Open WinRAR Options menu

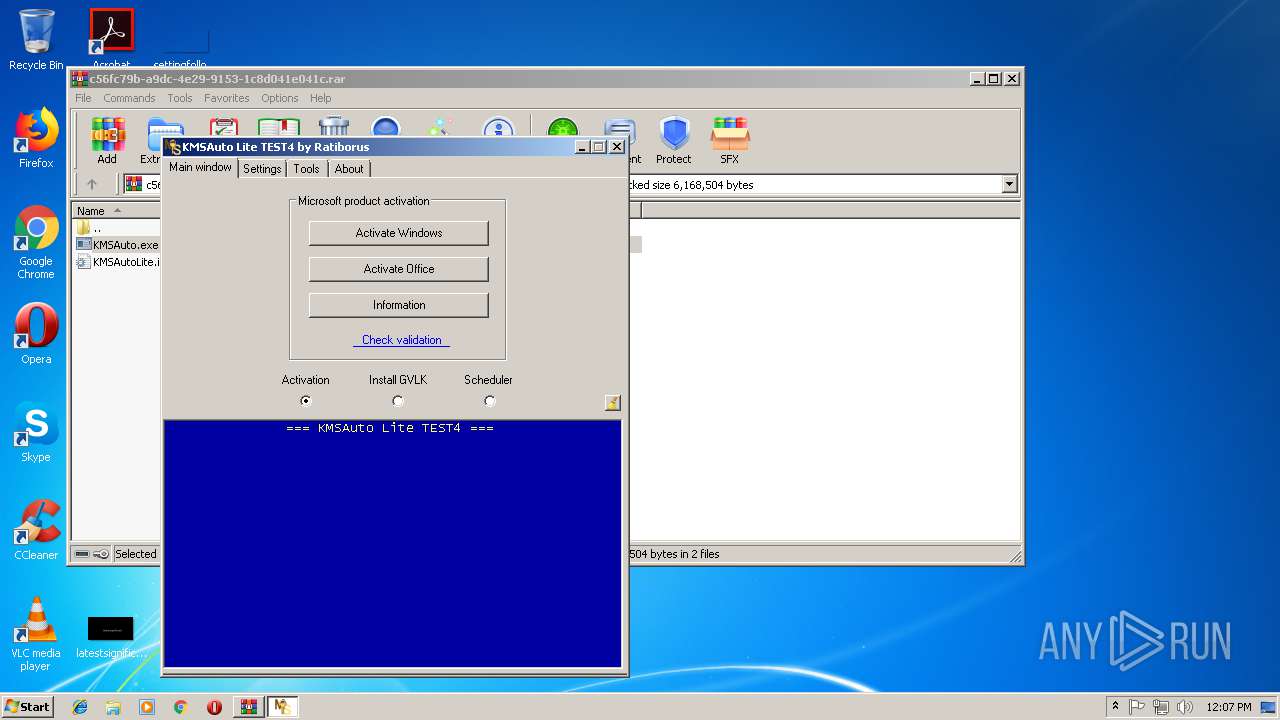point(280,98)
